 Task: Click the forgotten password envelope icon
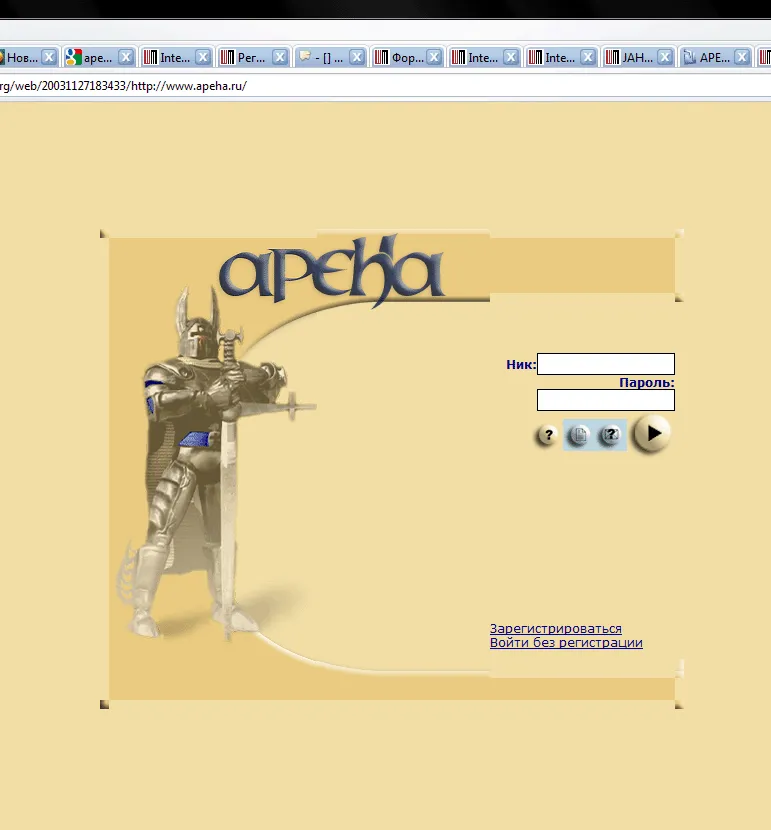click(x=610, y=436)
